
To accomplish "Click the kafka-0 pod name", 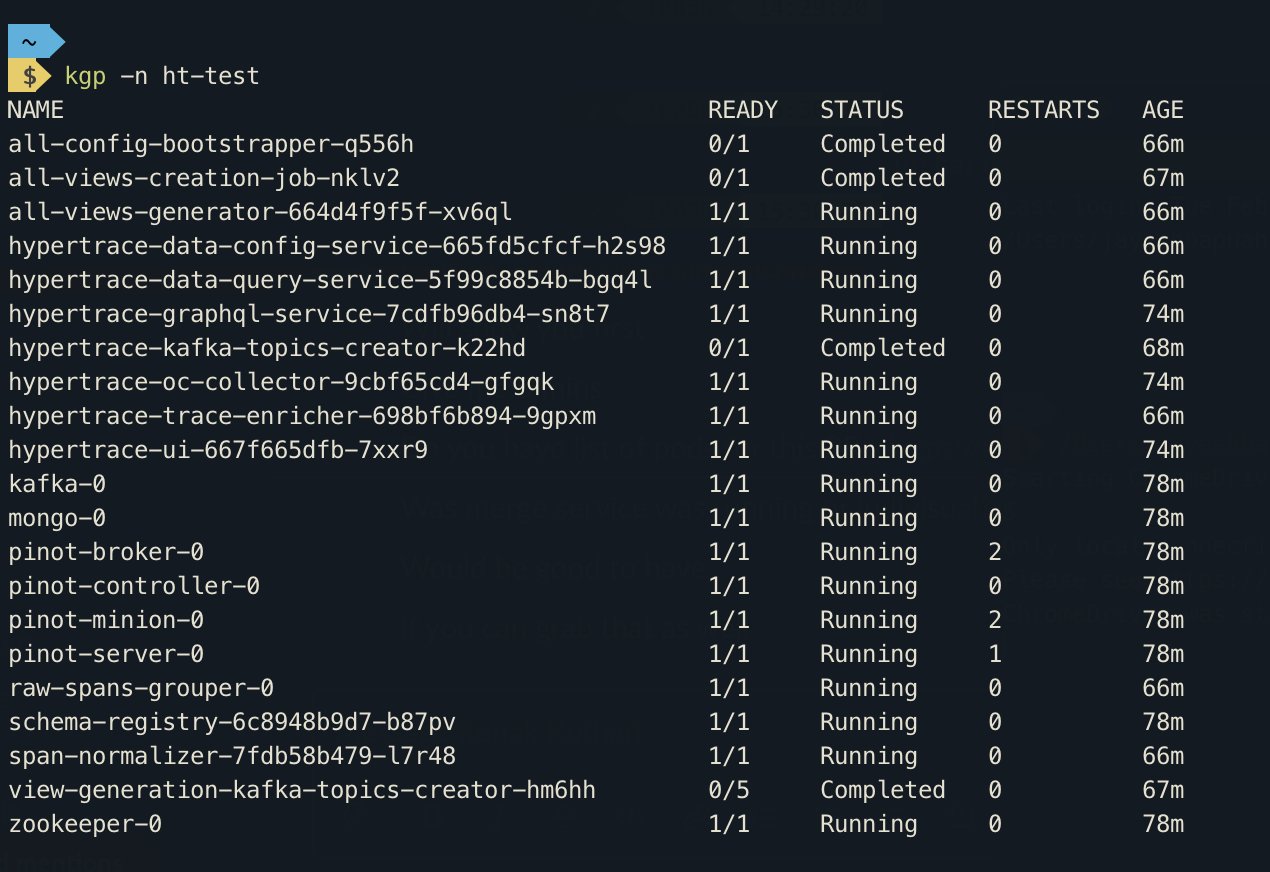I will coord(57,484).
